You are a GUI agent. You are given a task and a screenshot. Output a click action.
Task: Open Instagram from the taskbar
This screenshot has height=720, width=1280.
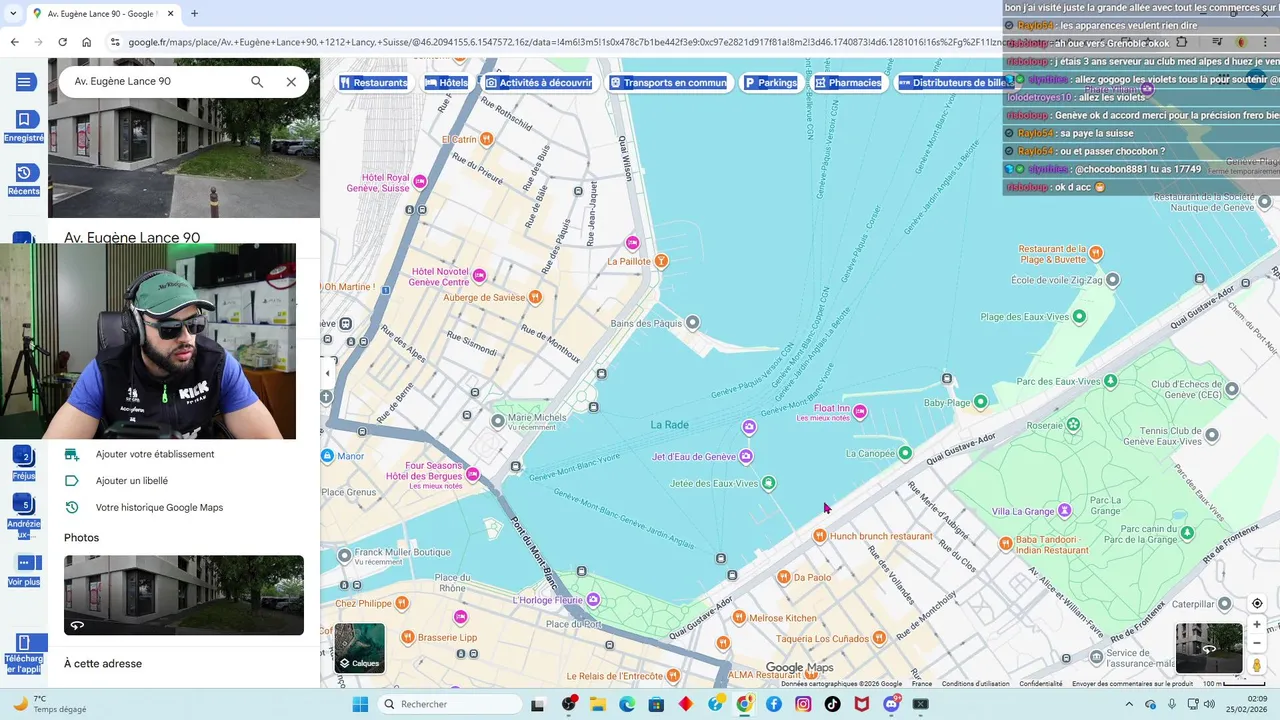[803, 704]
